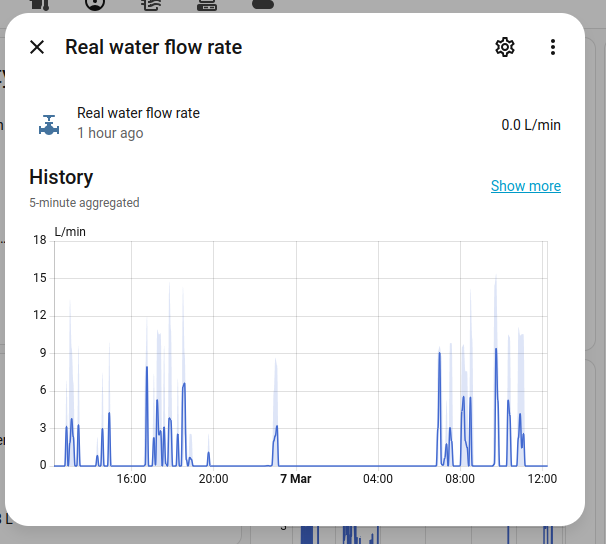Image resolution: width=606 pixels, height=544 pixels.
Task: Follow the Show more history link
Action: point(525,186)
